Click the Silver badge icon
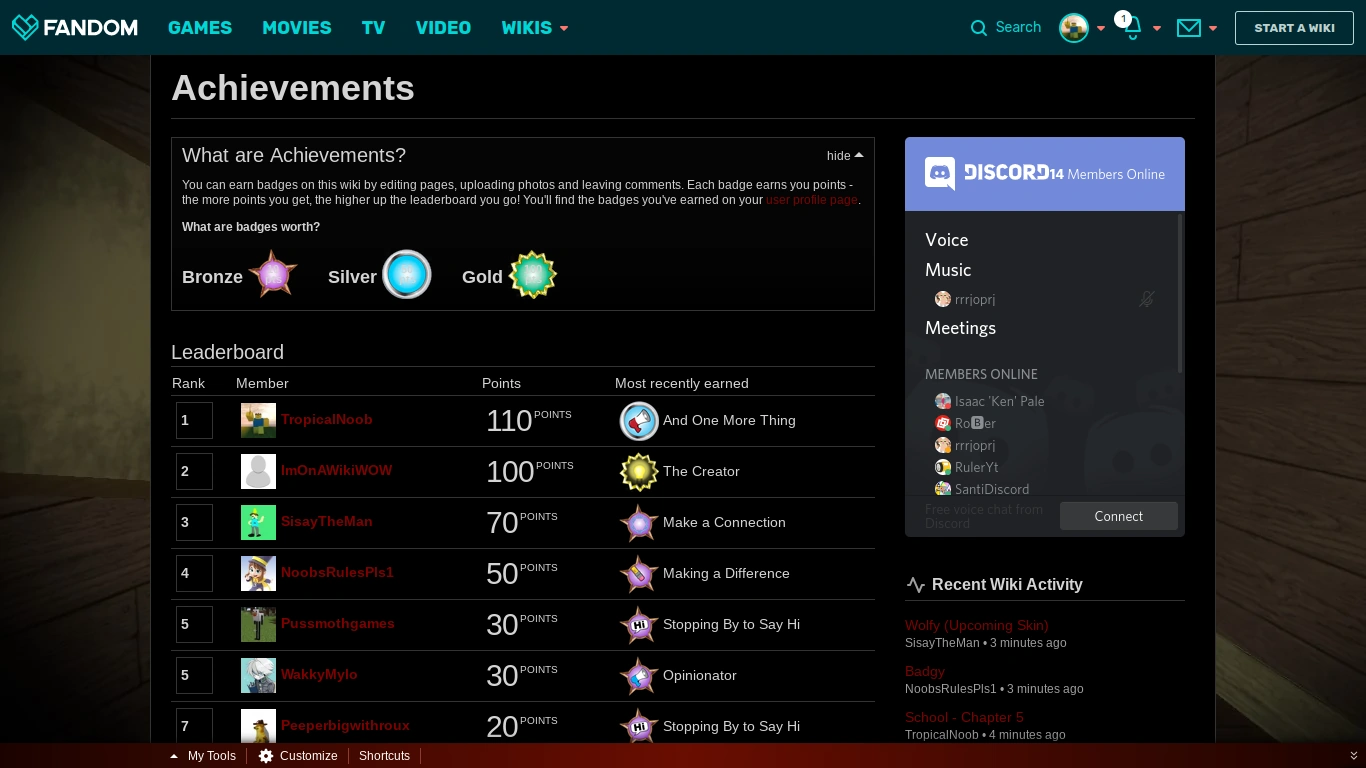Screen dimensions: 1366x768 tap(406, 275)
